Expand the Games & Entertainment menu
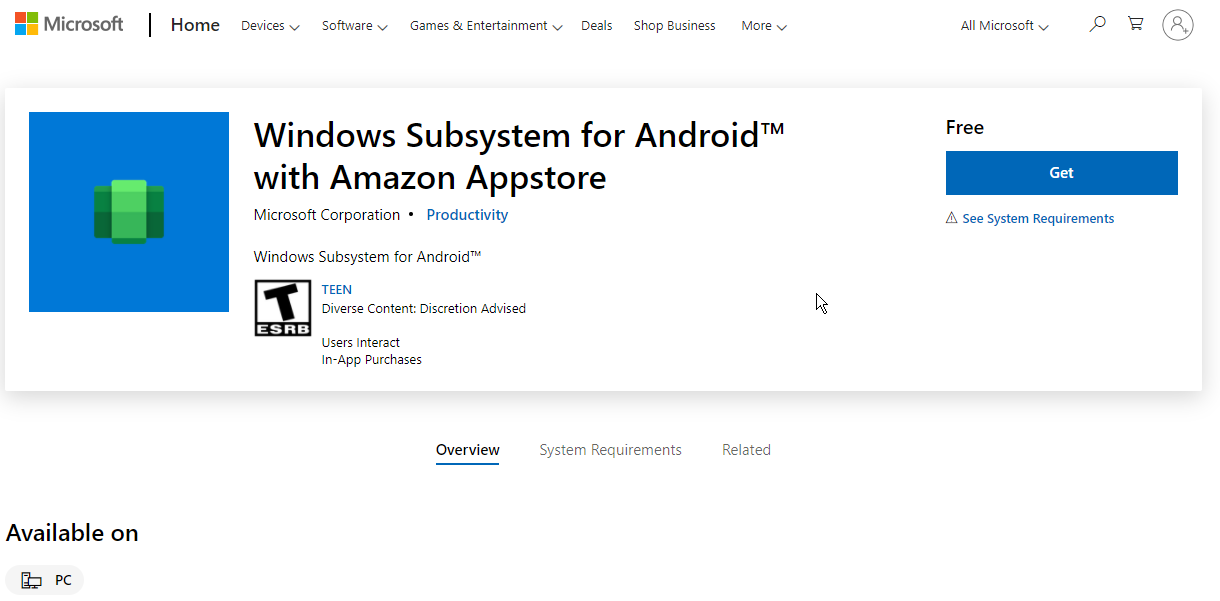The image size is (1220, 601). 486,26
